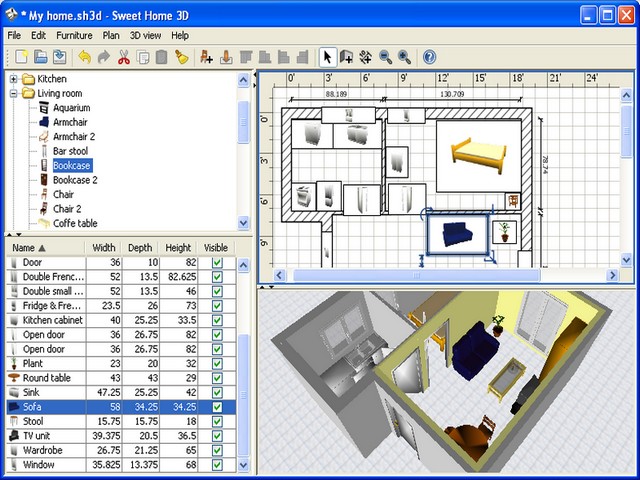Open the Help menu
The height and width of the screenshot is (480, 640).
(180, 36)
